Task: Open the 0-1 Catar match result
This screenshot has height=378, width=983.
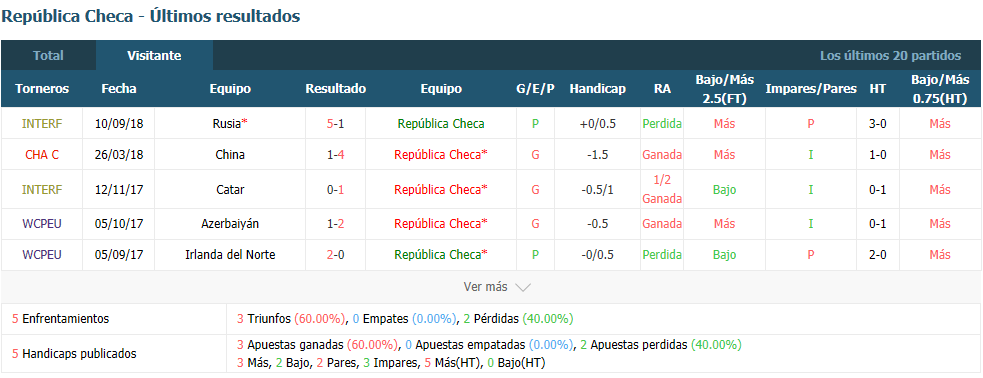Action: (335, 189)
